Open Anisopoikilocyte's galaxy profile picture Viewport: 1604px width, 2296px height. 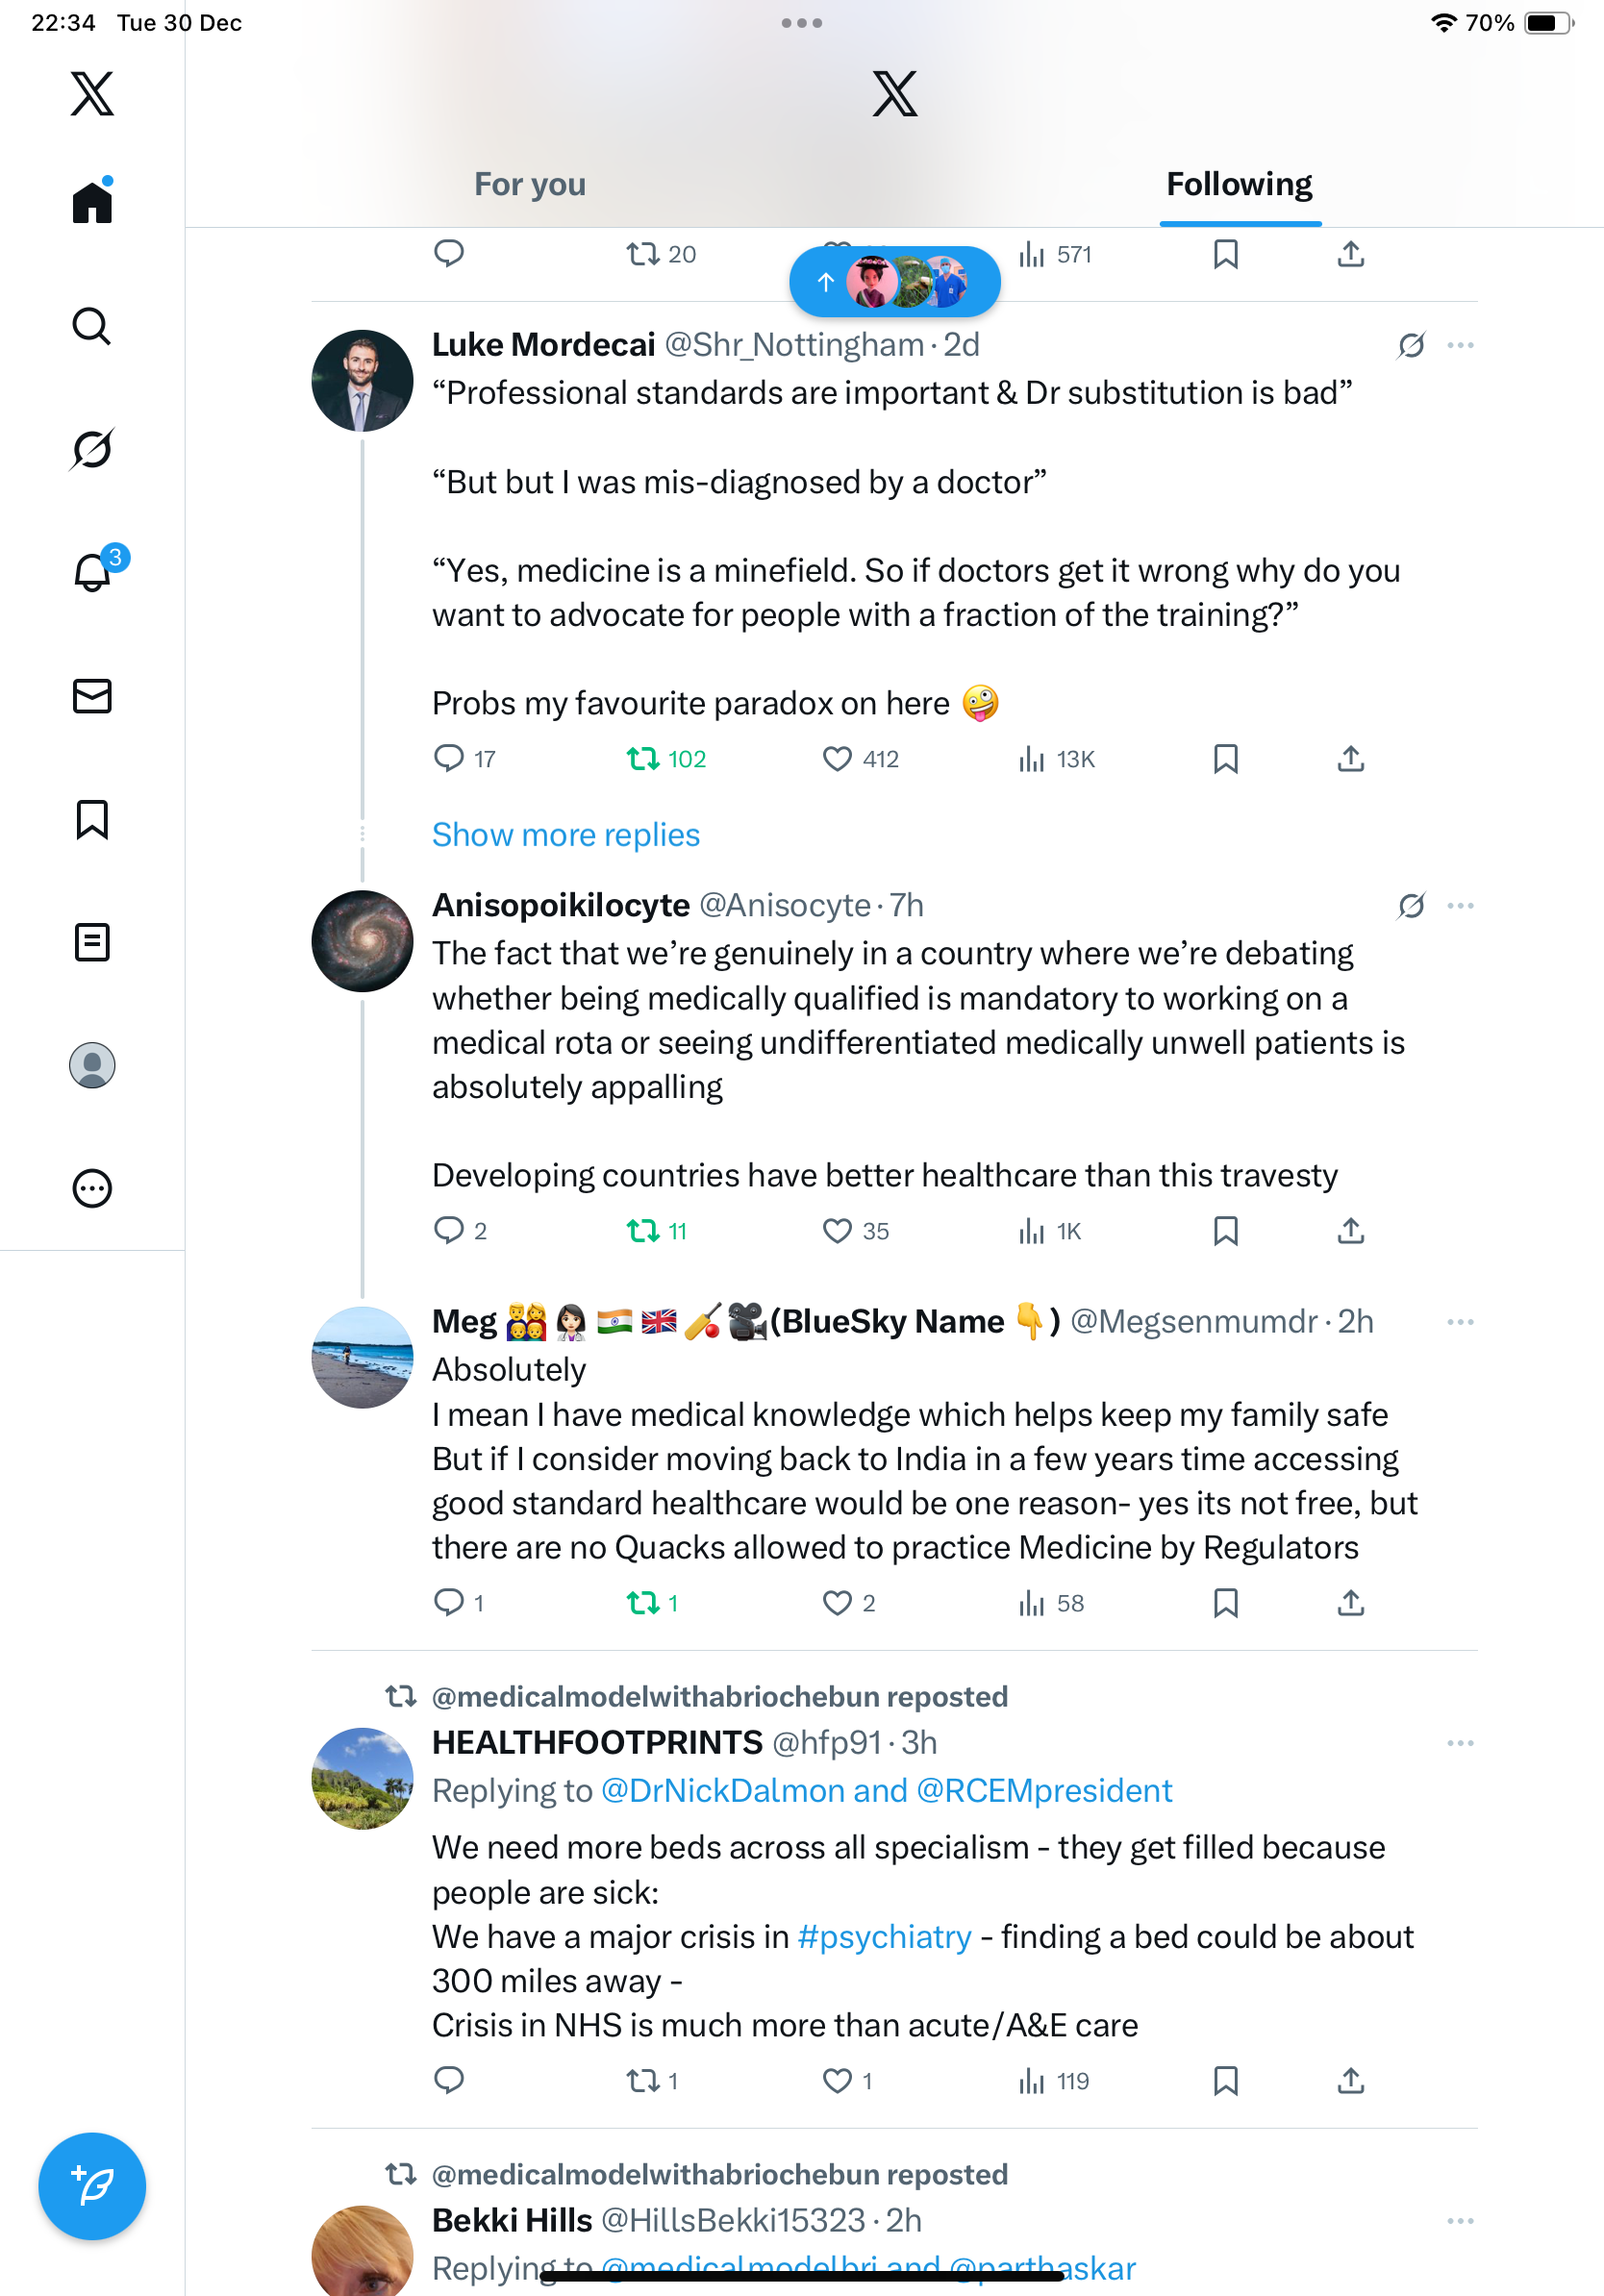(x=362, y=941)
